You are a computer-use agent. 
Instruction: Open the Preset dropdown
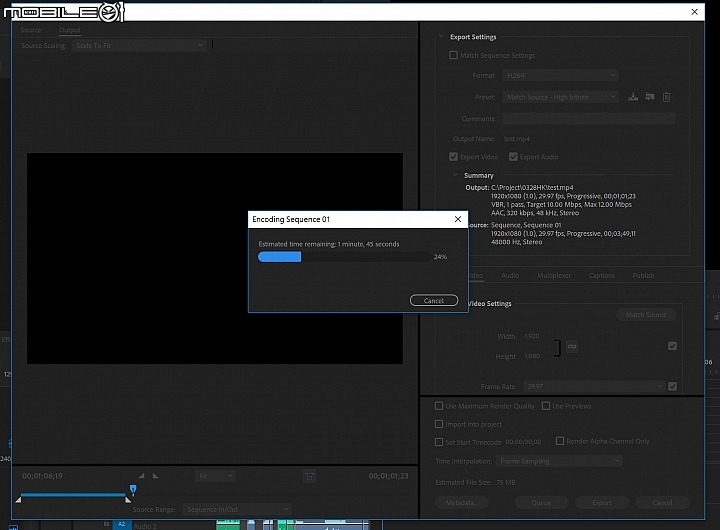click(560, 97)
